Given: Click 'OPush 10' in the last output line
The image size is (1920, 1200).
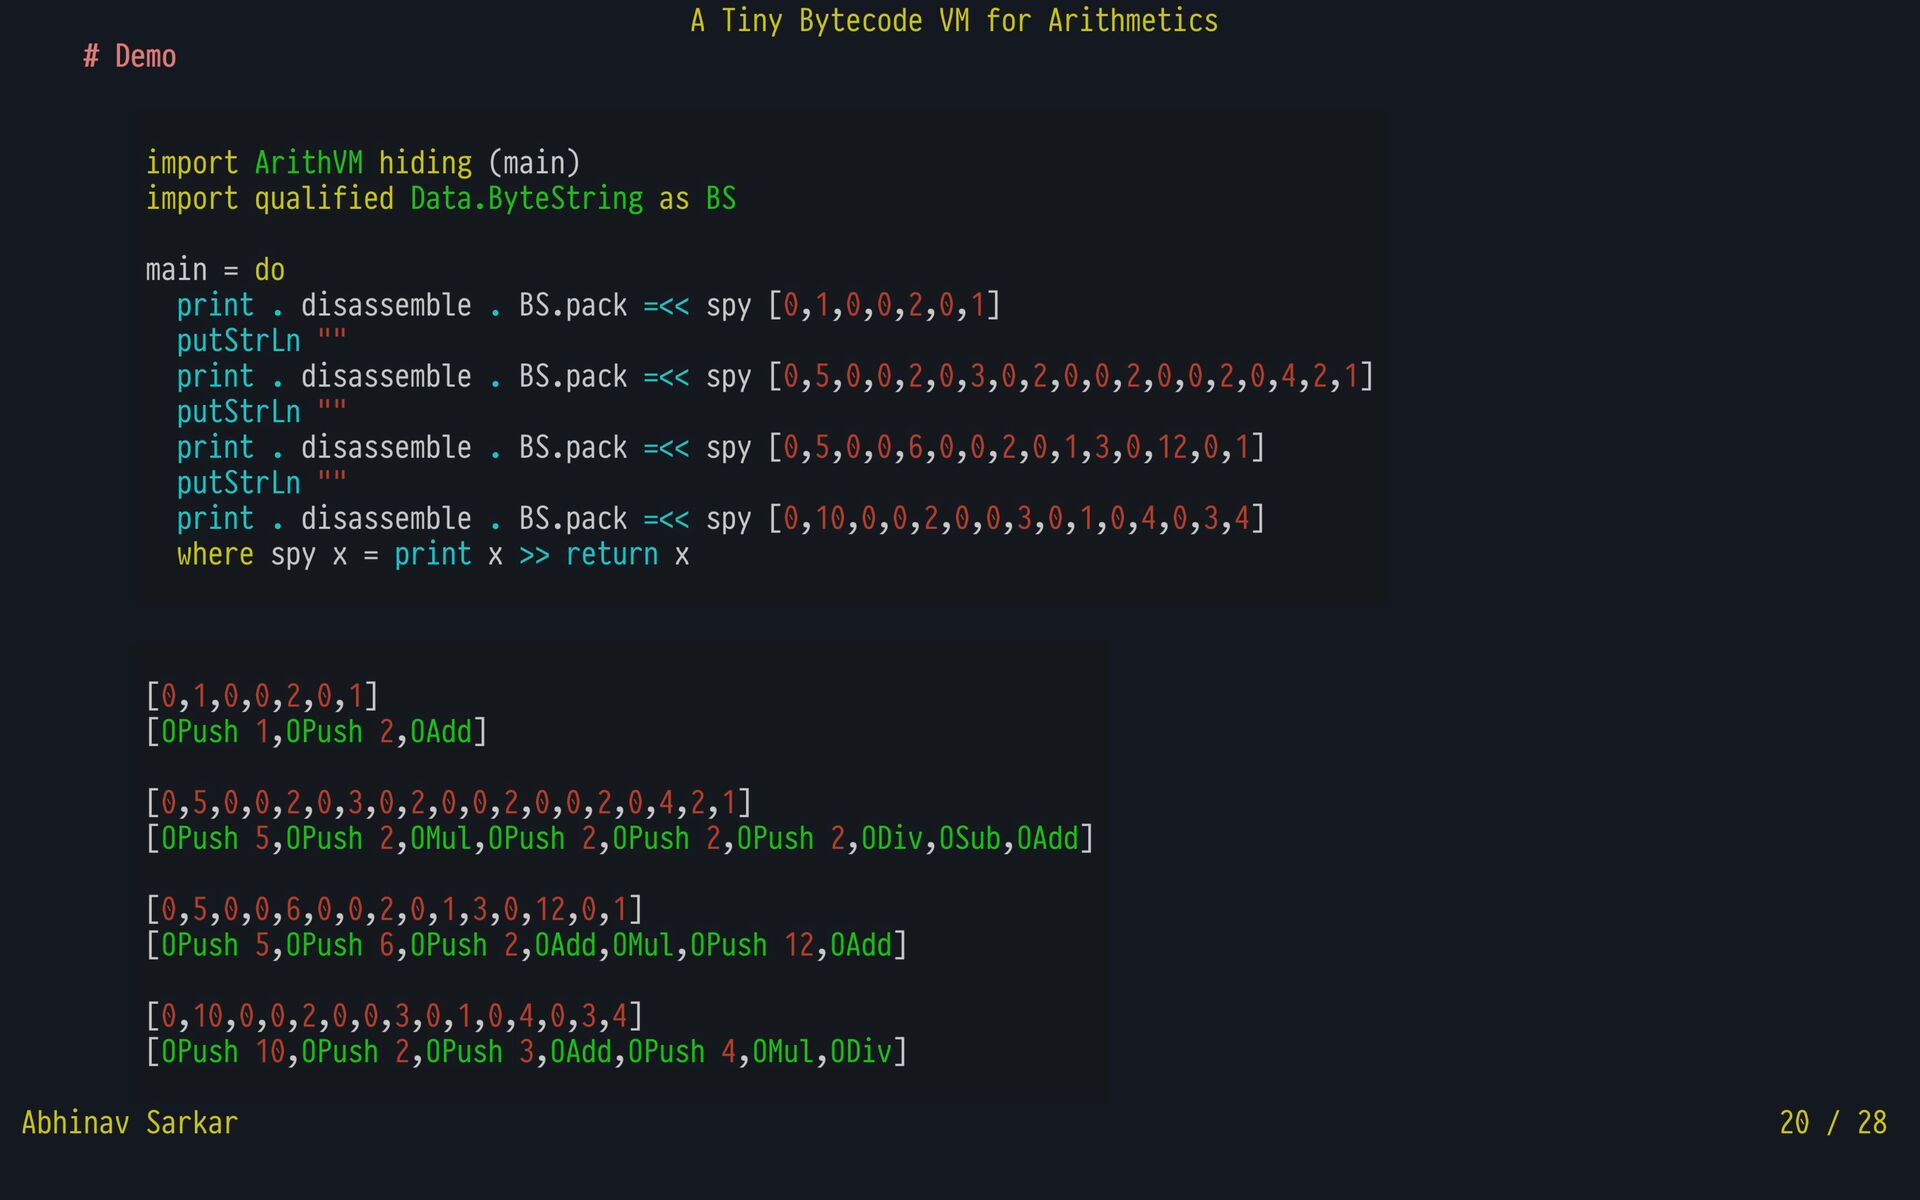Looking at the screenshot, I should 223,1053.
